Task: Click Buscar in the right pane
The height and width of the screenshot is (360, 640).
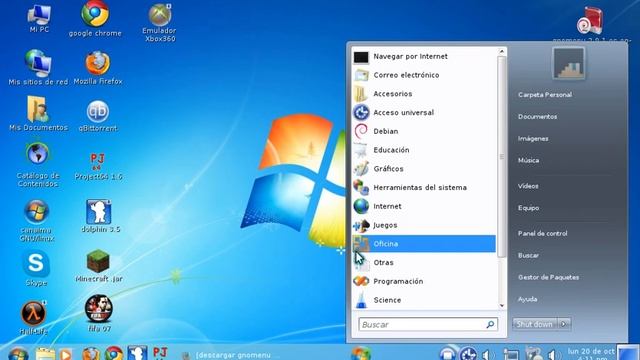Action: pos(528,256)
